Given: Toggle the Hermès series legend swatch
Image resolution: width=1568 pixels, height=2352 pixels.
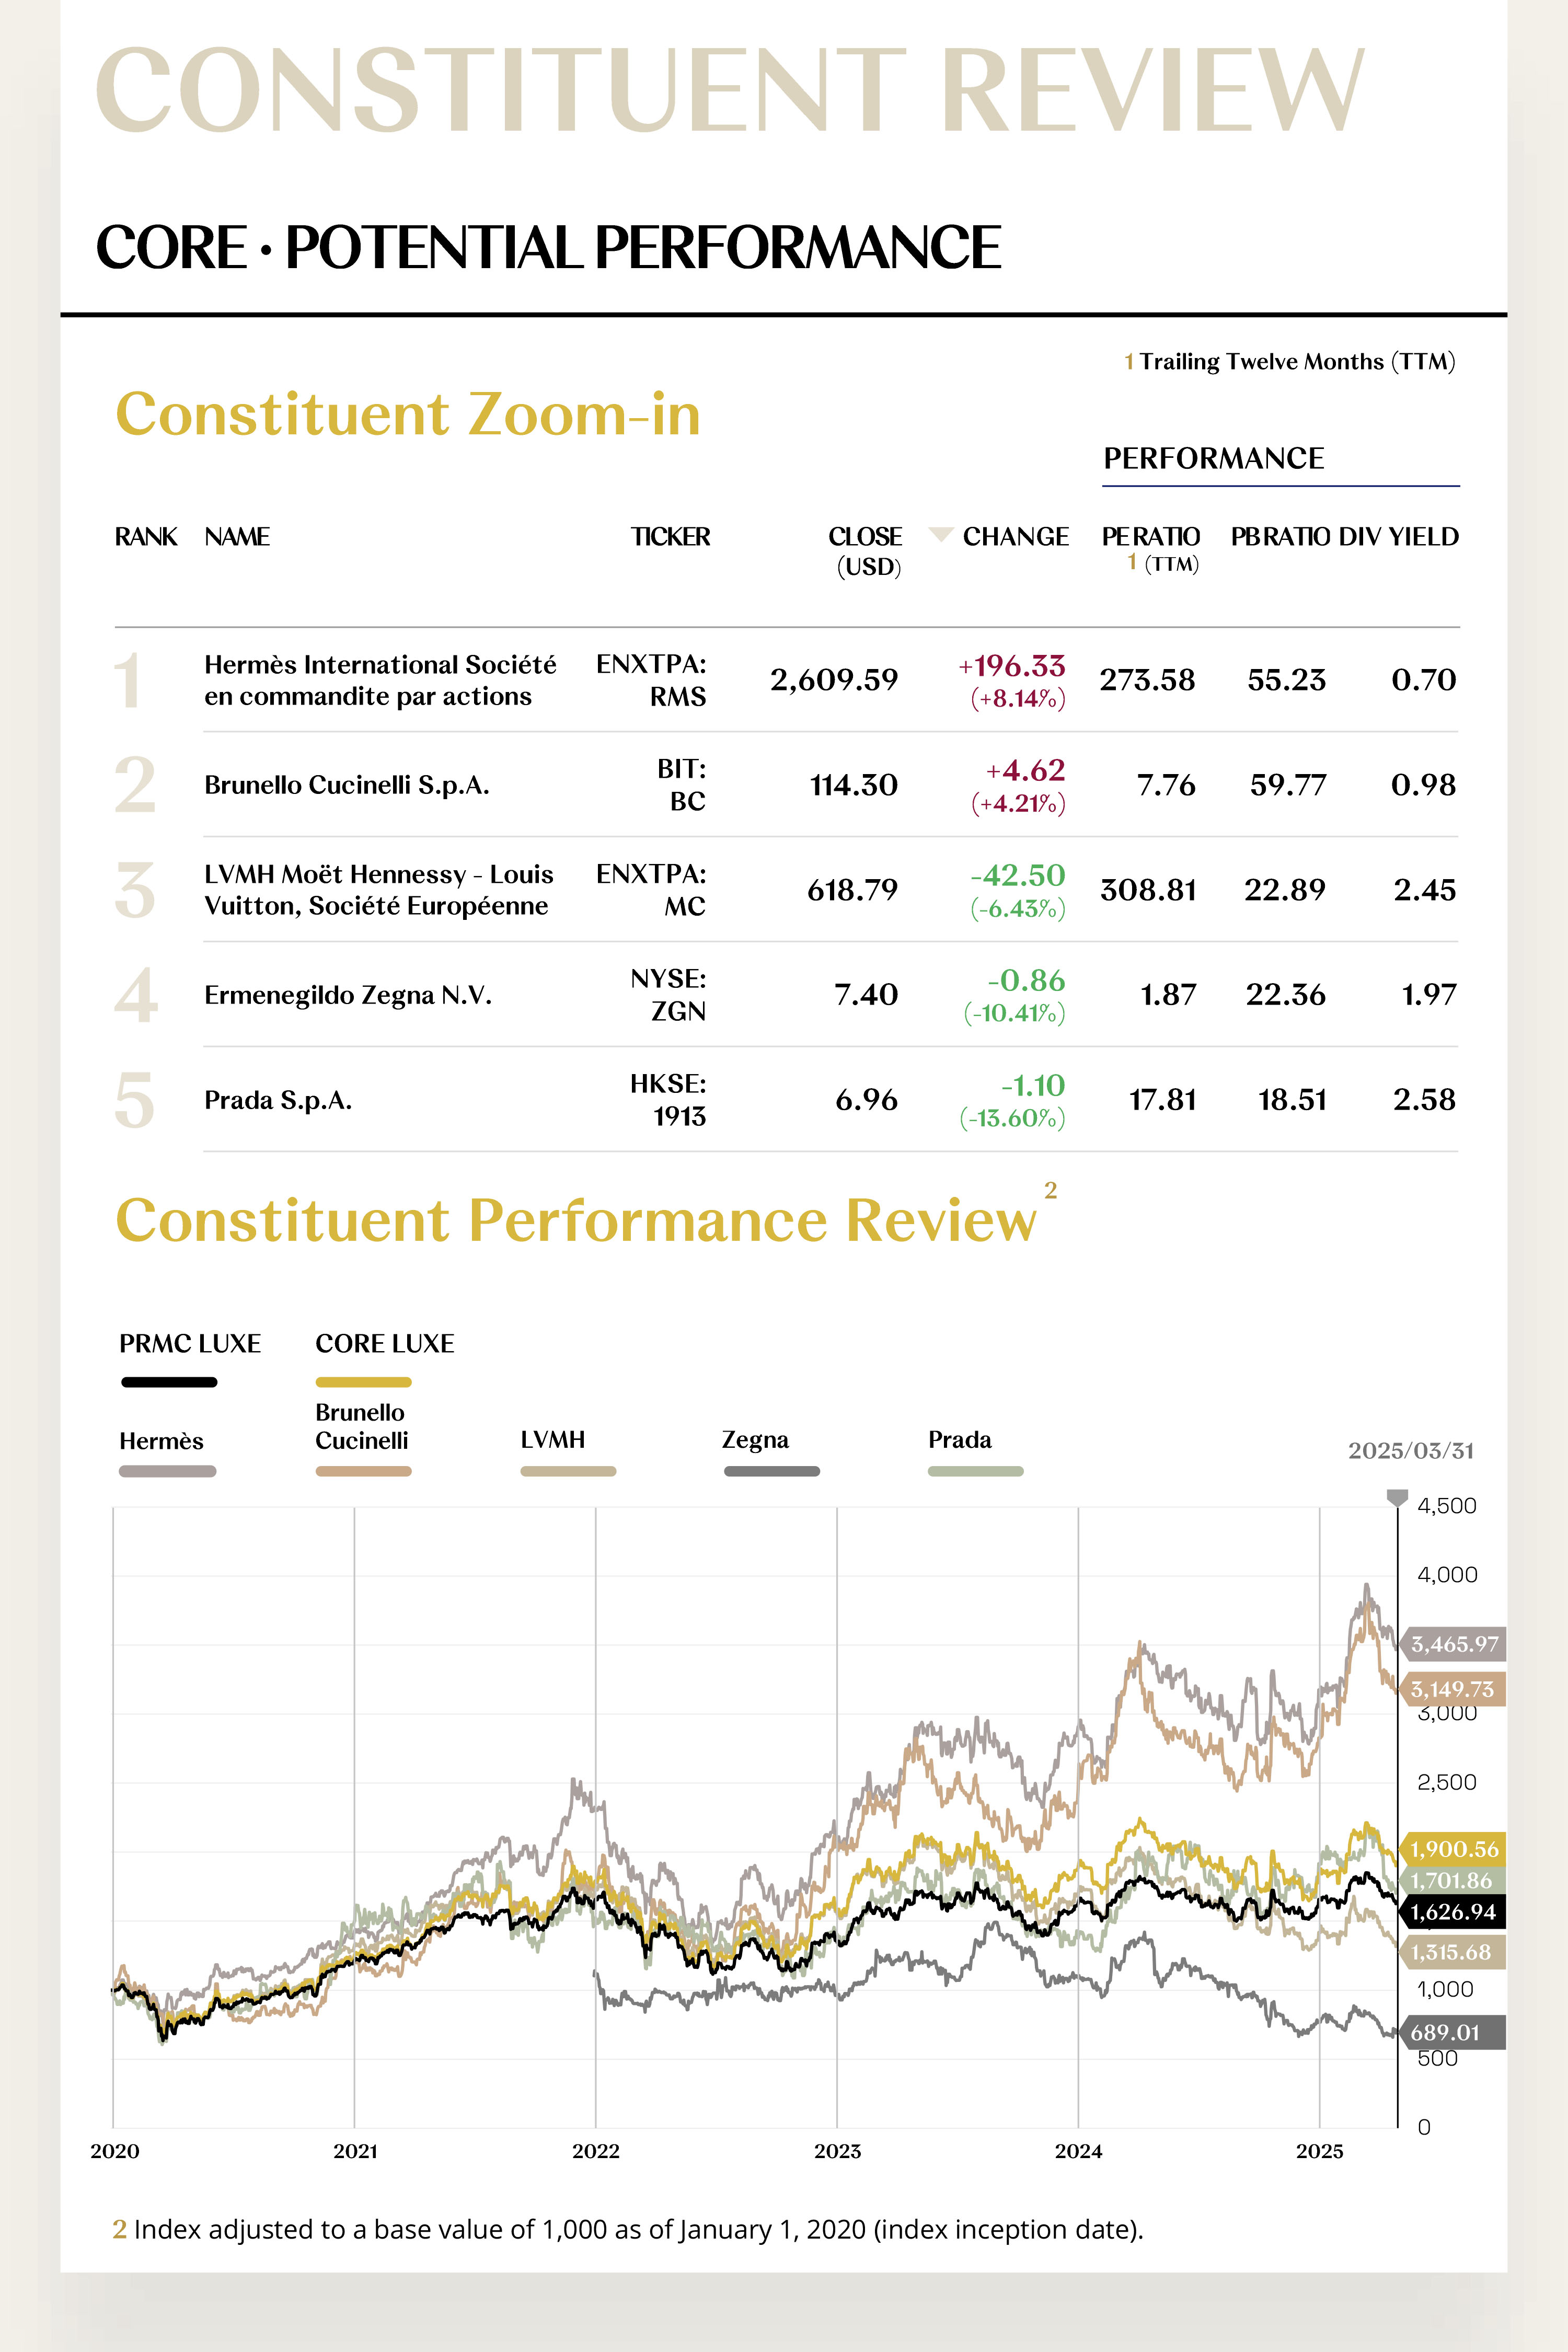Looking at the screenshot, I should 167,1471.
